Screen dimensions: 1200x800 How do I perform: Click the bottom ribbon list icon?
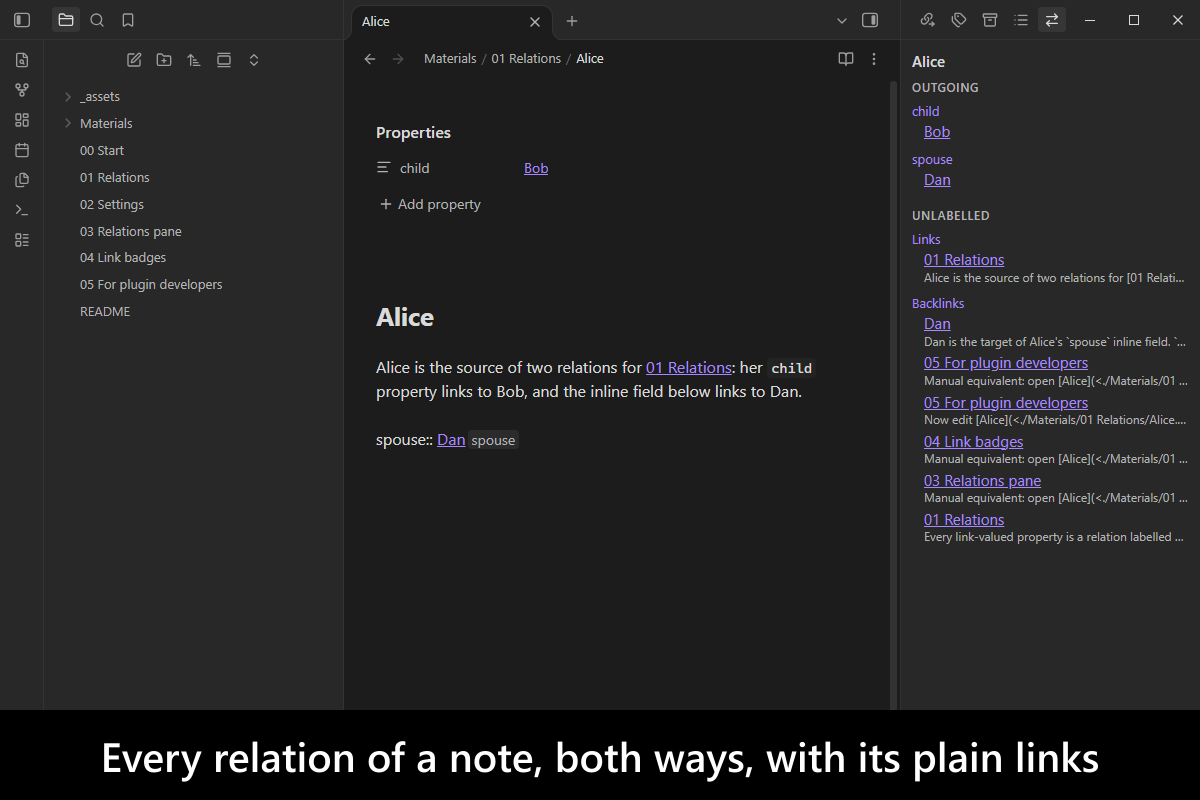click(x=22, y=240)
